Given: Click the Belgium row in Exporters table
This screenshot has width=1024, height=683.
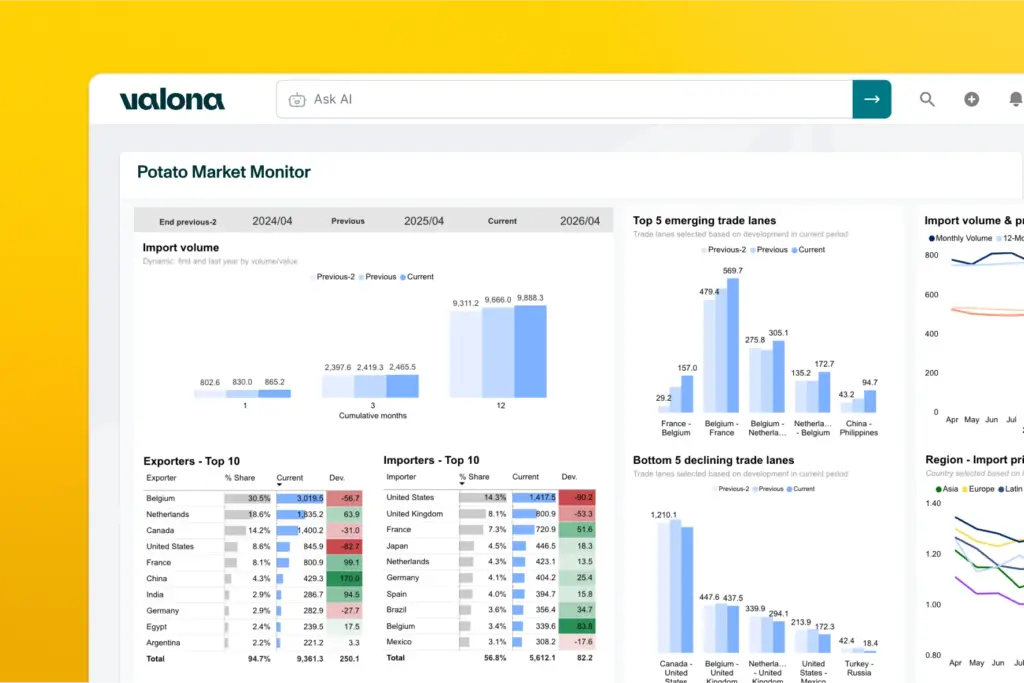Looking at the screenshot, I should (253, 498).
